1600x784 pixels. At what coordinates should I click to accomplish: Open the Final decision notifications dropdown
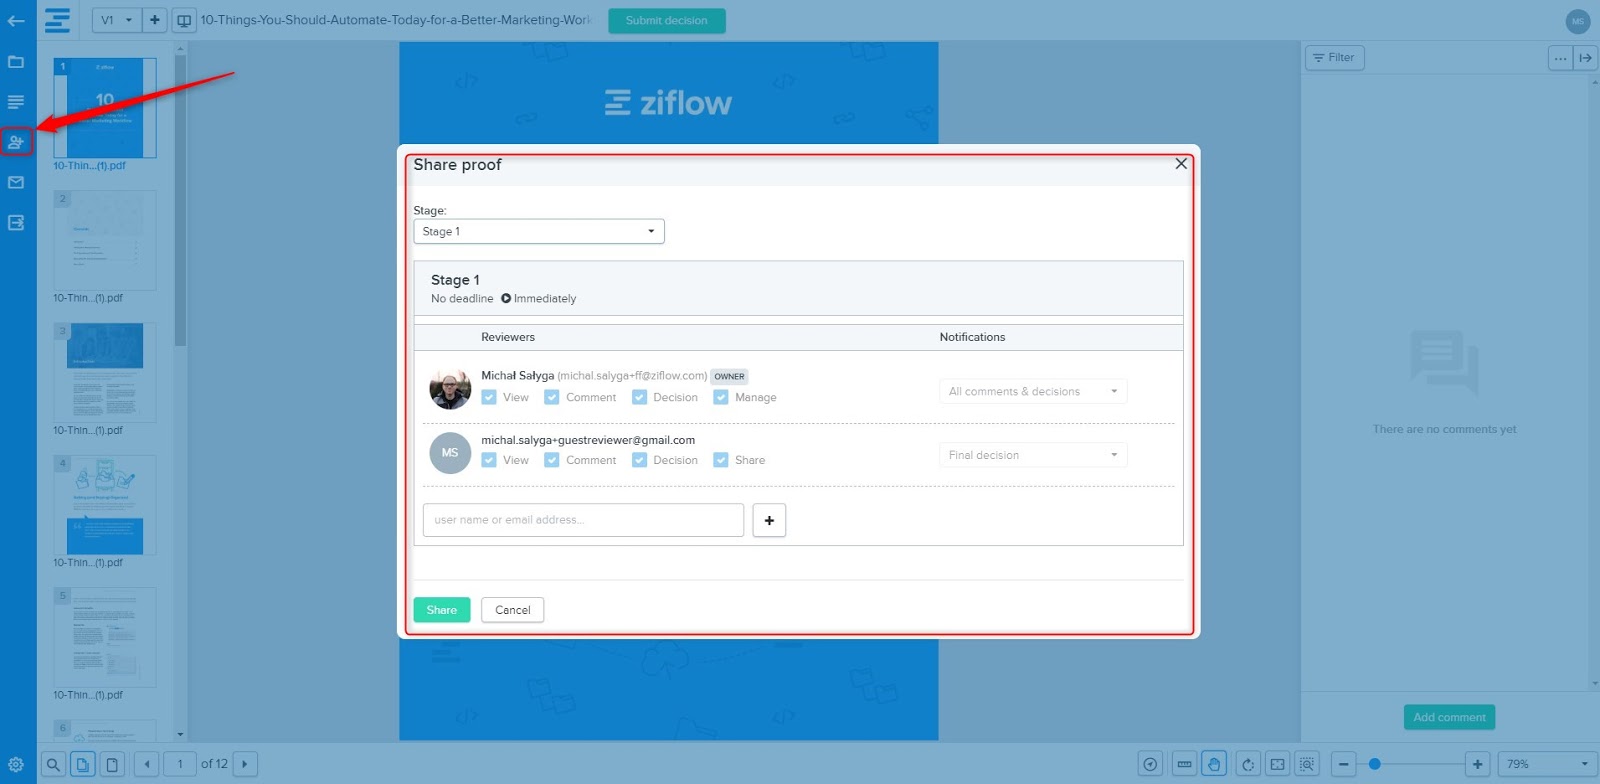coord(1032,455)
